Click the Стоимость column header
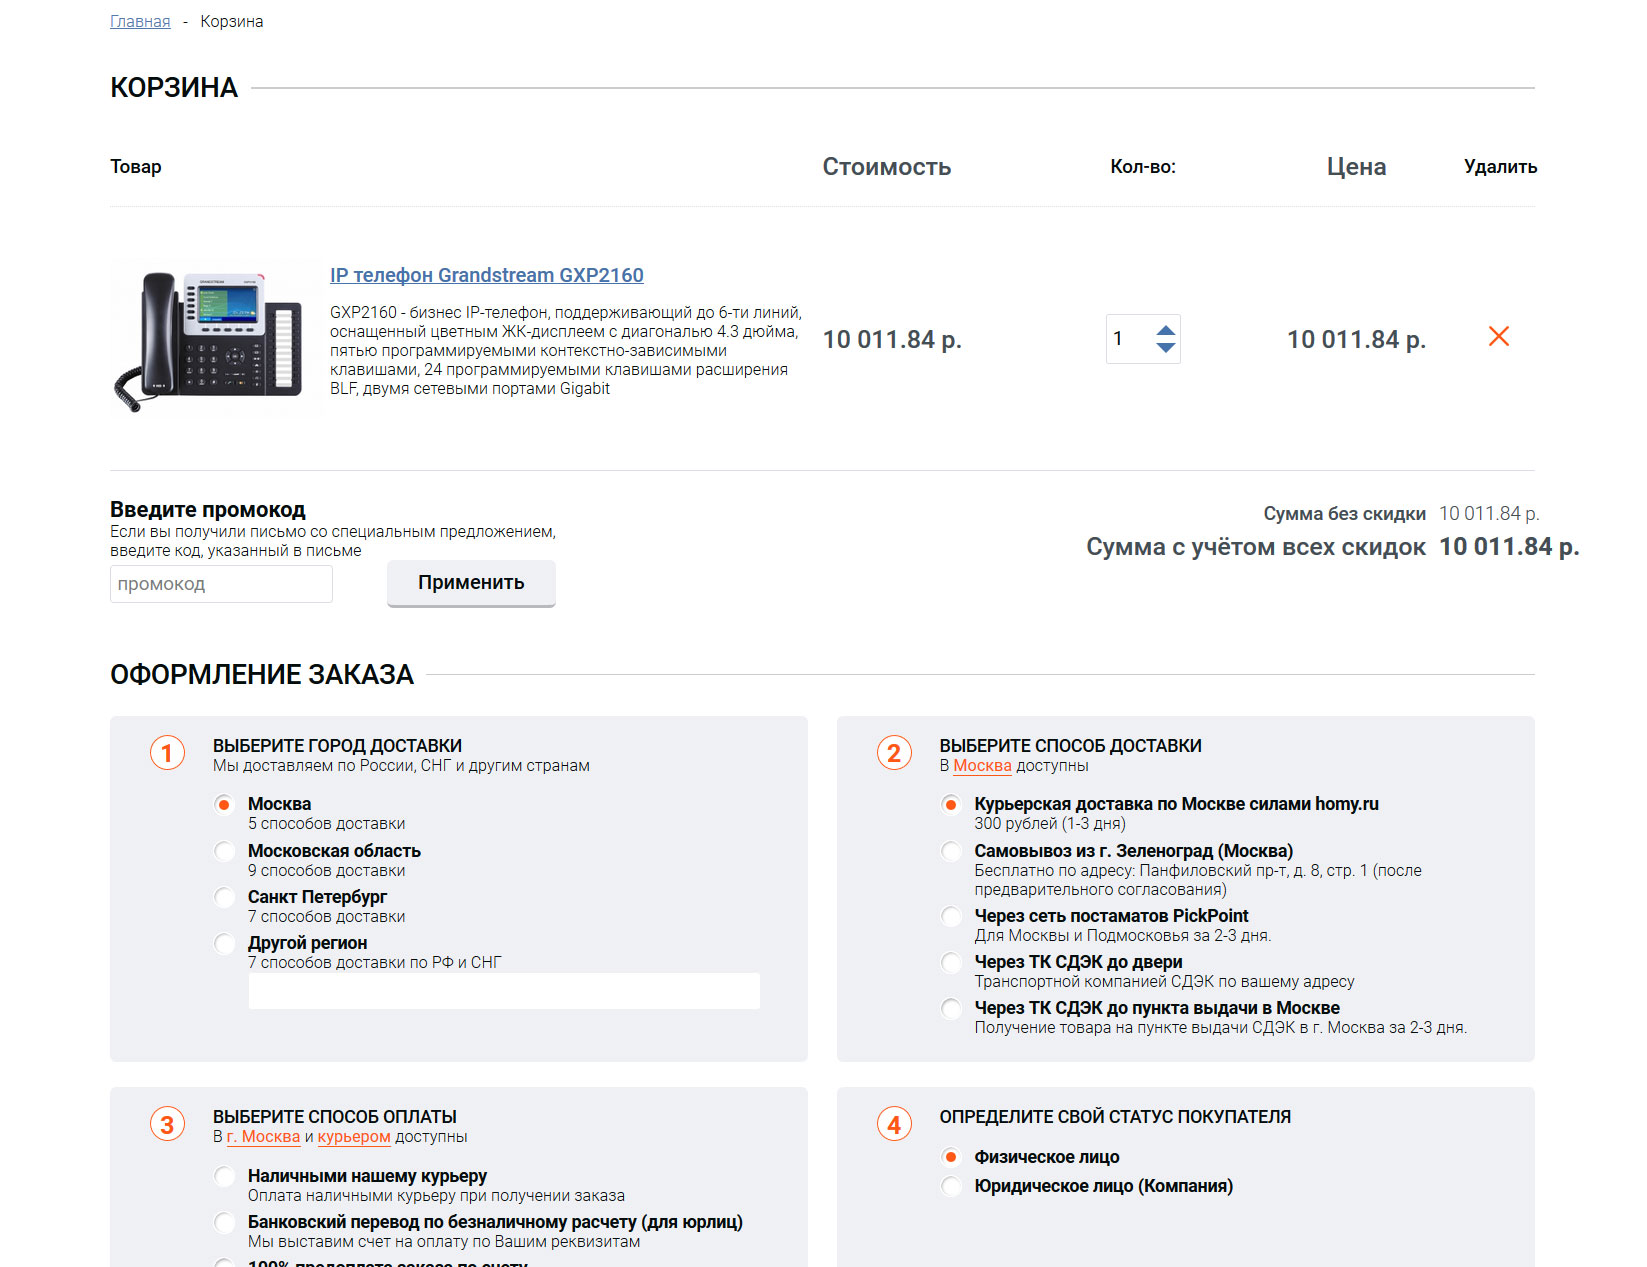 (887, 167)
